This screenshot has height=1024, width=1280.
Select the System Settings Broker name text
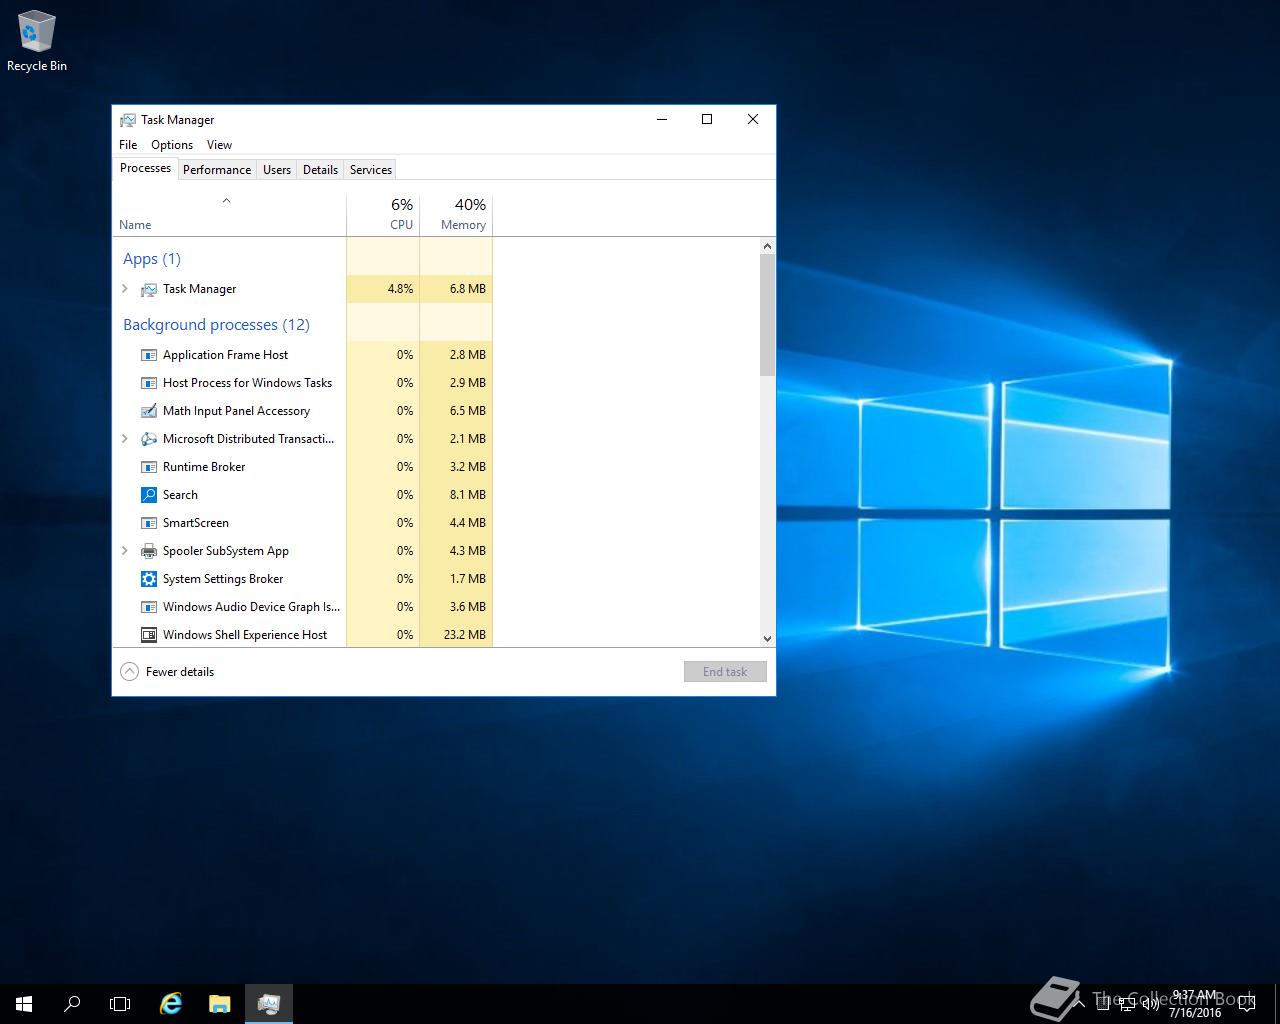223,579
